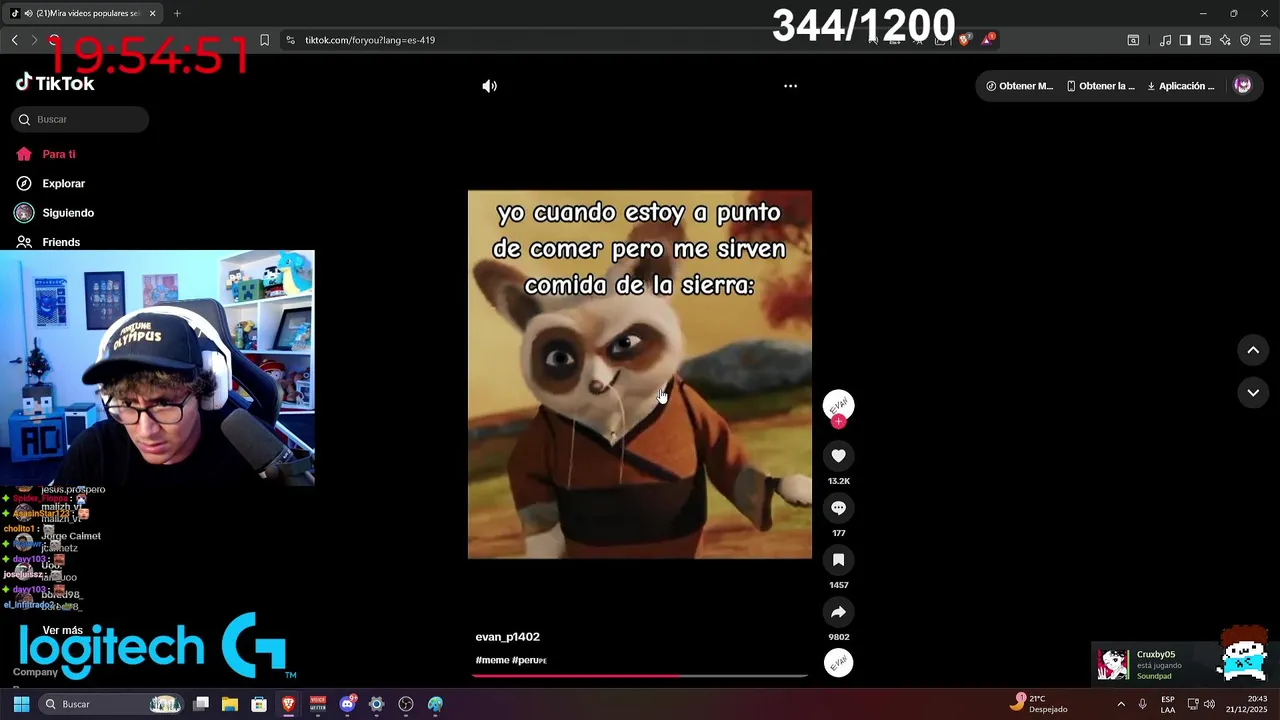This screenshot has height=720, width=1280.
Task: Open the TikTok profile avatar menu
Action: click(x=1243, y=86)
